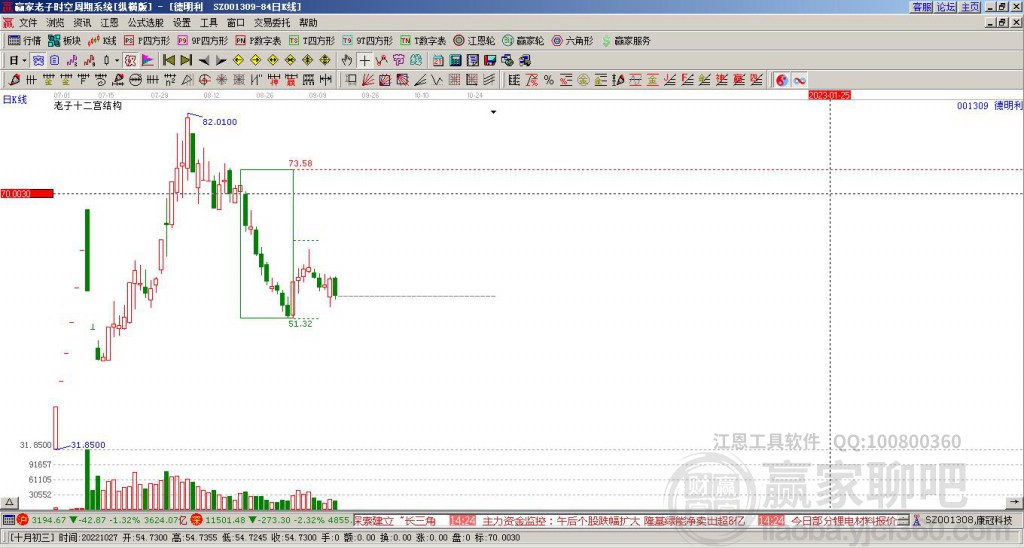Click the gold 金 circle icon
The width and height of the screenshot is (1024, 548).
[583, 80]
